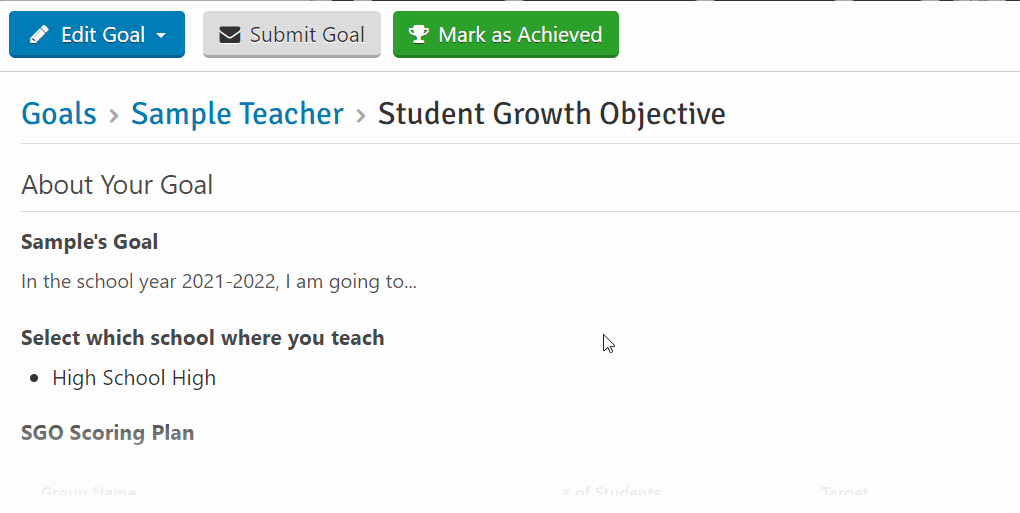
Task: Open the Sample Teacher breadcrumb link
Action: coord(237,114)
